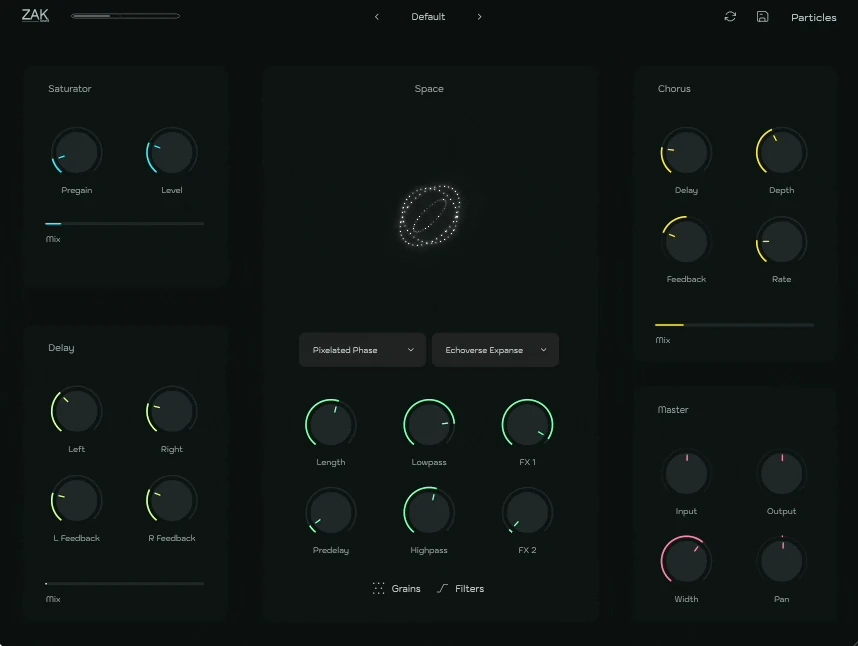The height and width of the screenshot is (646, 858).
Task: Select the dotted Grains icon
Action: (380, 588)
